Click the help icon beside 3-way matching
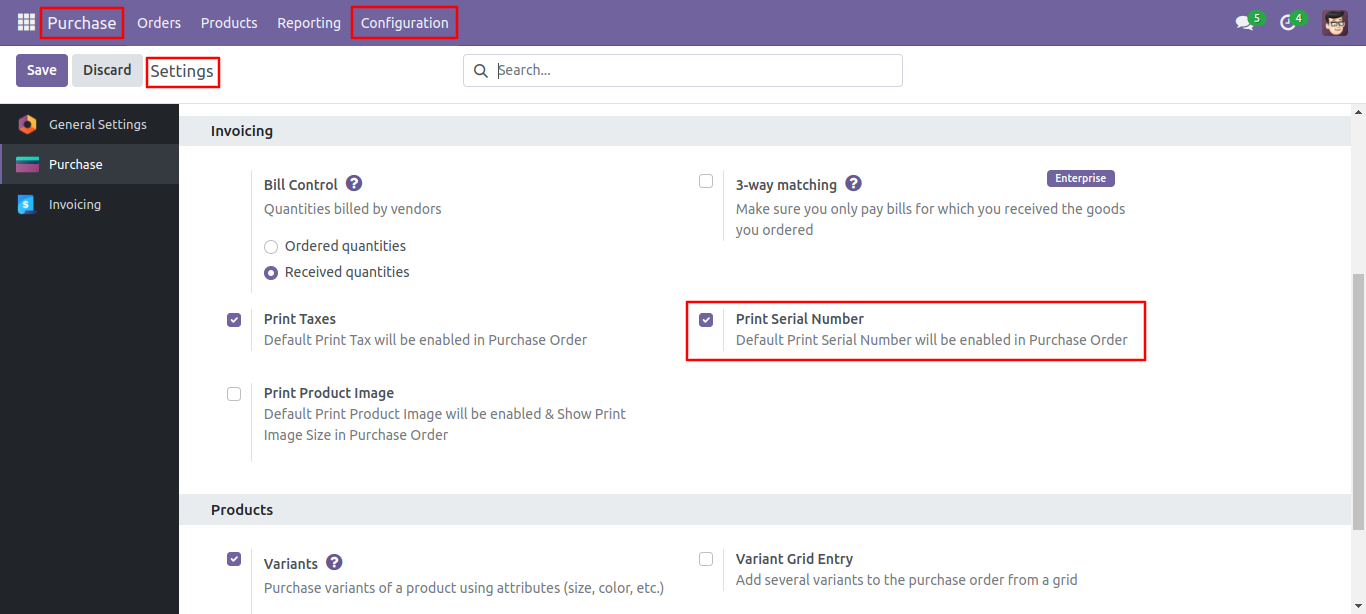Screen dimensions: 1366x614 [x=853, y=184]
